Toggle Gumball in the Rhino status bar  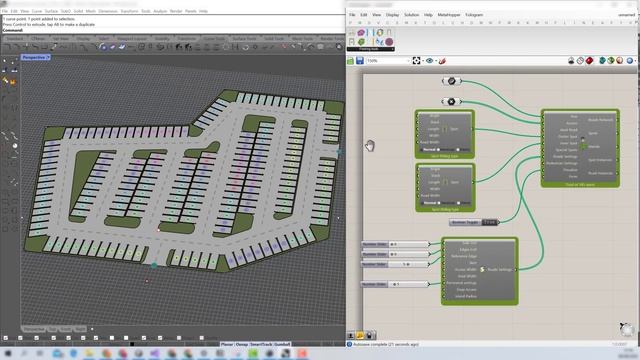tap(282, 344)
